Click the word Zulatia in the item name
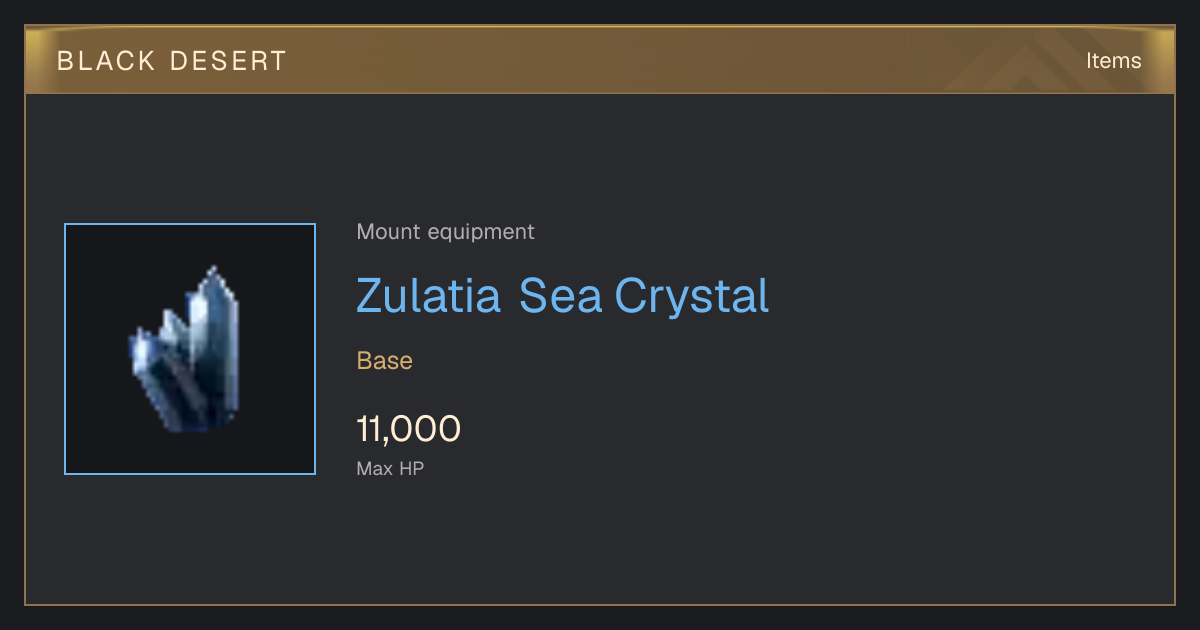1200x630 pixels. [429, 295]
